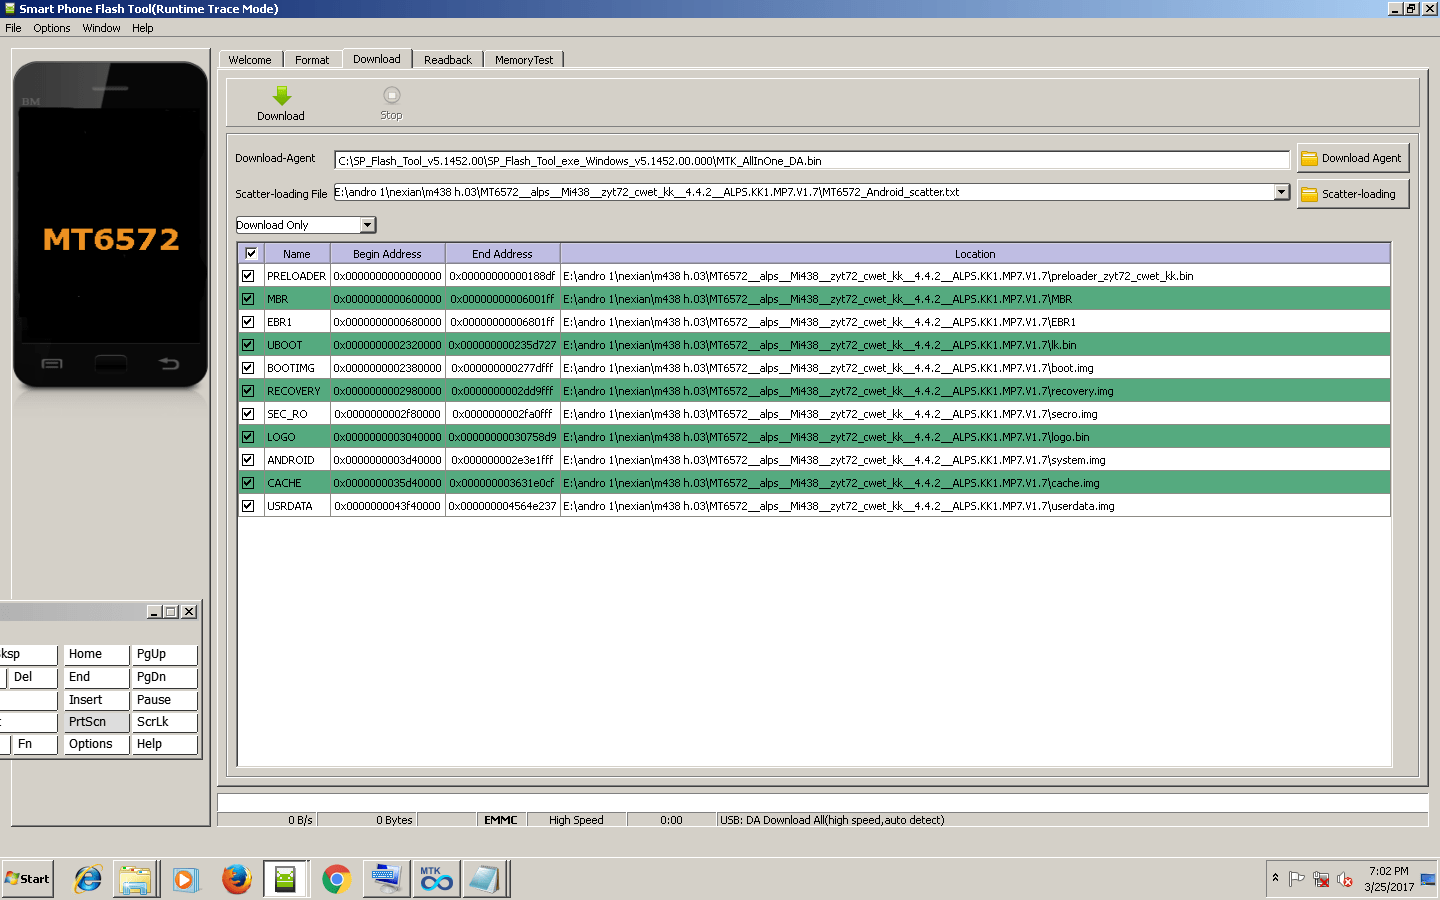1440x900 pixels.
Task: Open the Help menu
Action: coord(143,28)
